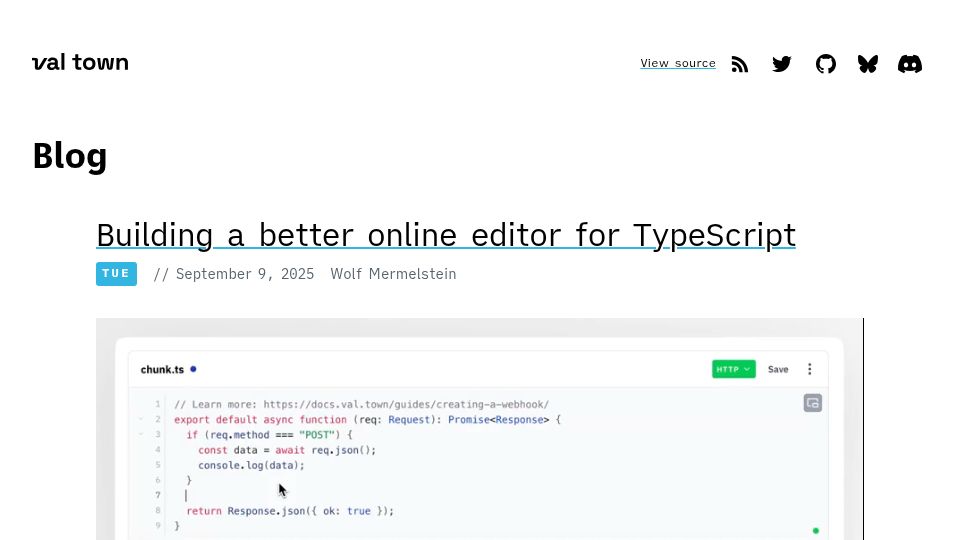
Task: Open the RSS feed icon
Action: tap(740, 64)
